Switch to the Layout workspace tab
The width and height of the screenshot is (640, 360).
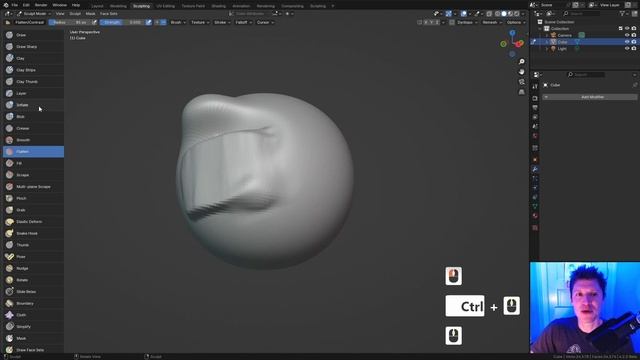(x=98, y=6)
